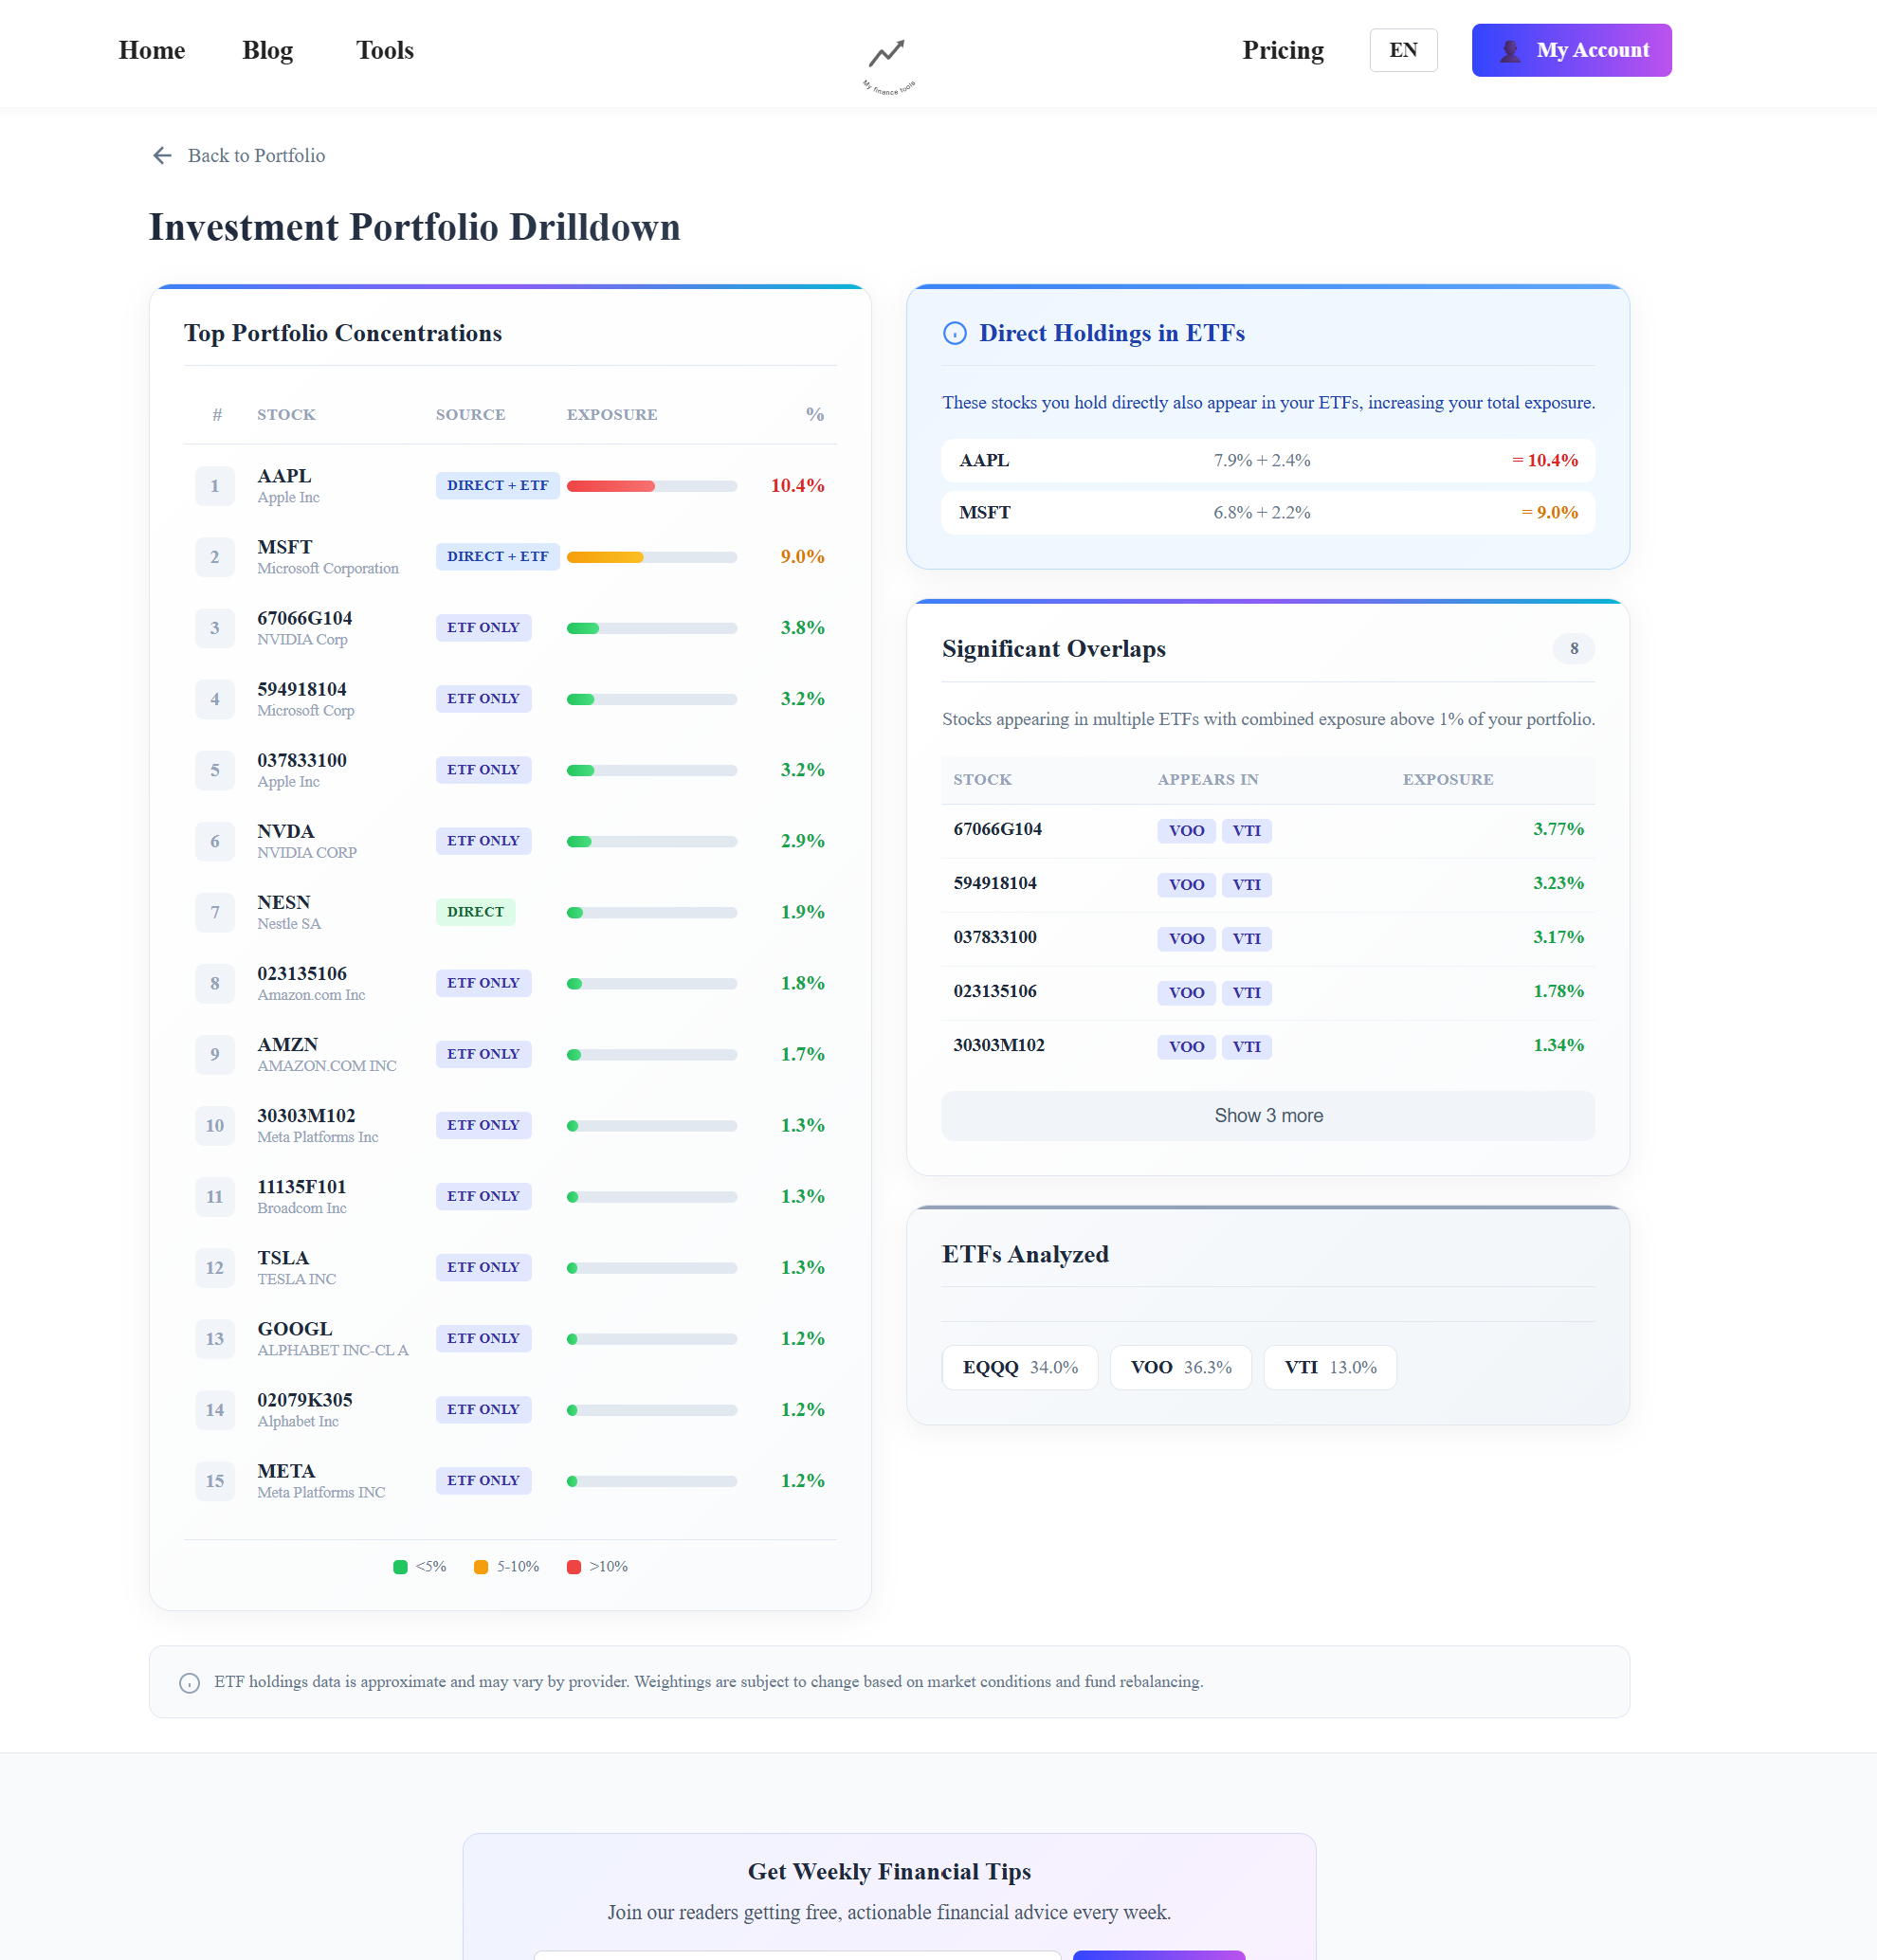Screen dimensions: 1877x1960
Task: Click the DIRECT badge for NESN
Action: click(475, 911)
